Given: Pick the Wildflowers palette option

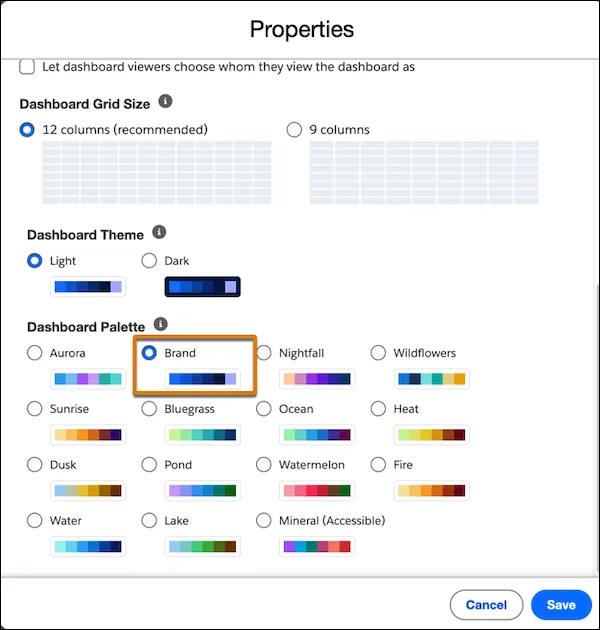Looking at the screenshot, I should pyautogui.click(x=378, y=353).
